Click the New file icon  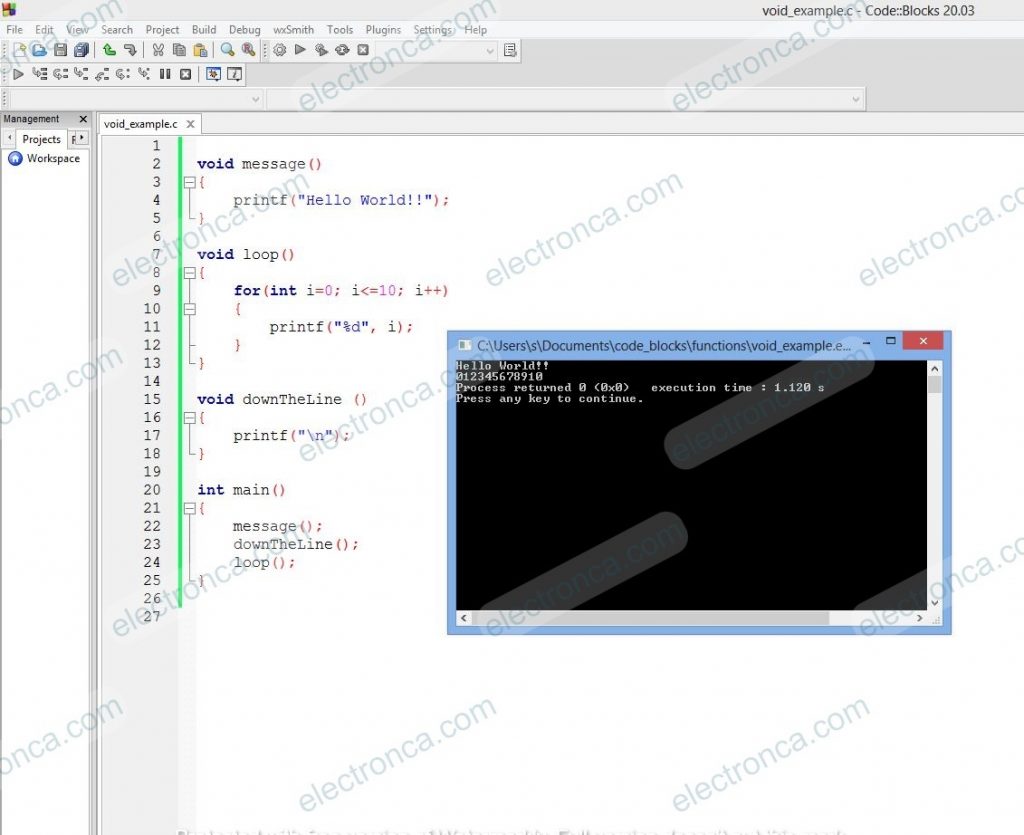point(20,50)
